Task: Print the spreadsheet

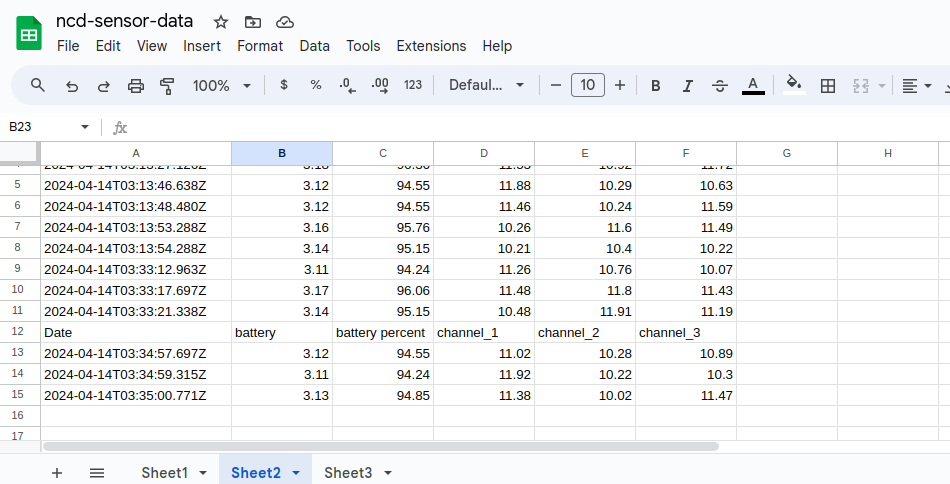Action: click(136, 86)
